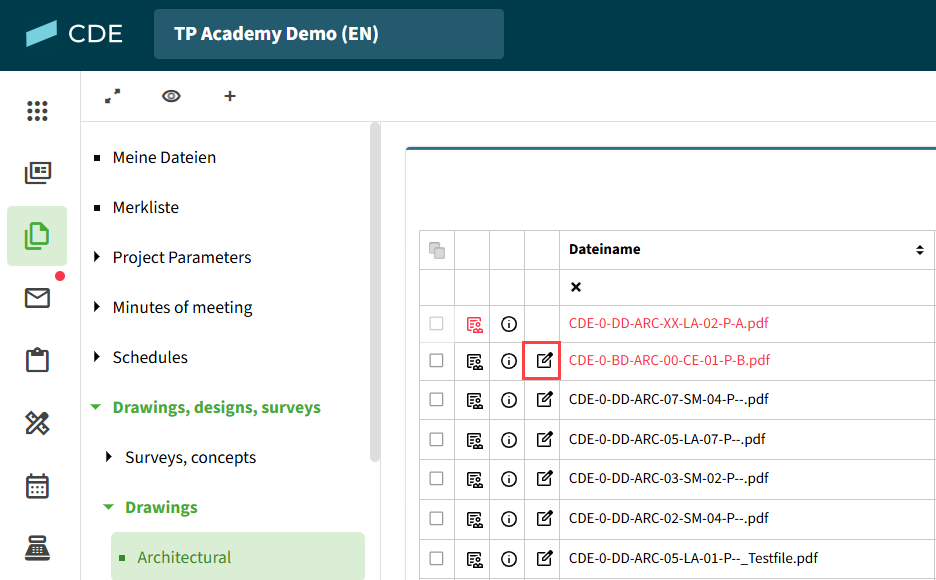Click the plus icon above folder tree
The width and height of the screenshot is (936, 580).
230,96
